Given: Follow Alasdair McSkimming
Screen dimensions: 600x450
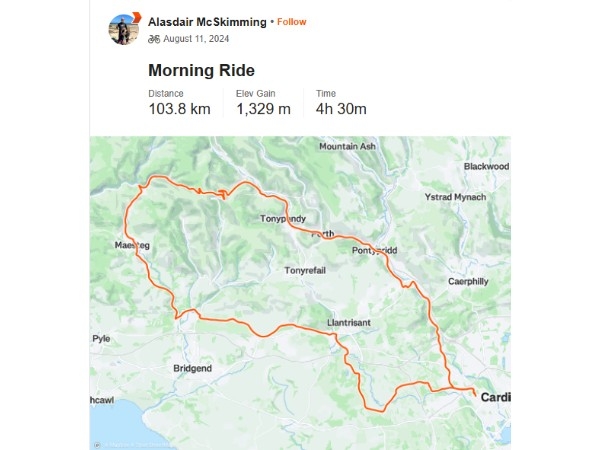Looking at the screenshot, I should pos(292,22).
